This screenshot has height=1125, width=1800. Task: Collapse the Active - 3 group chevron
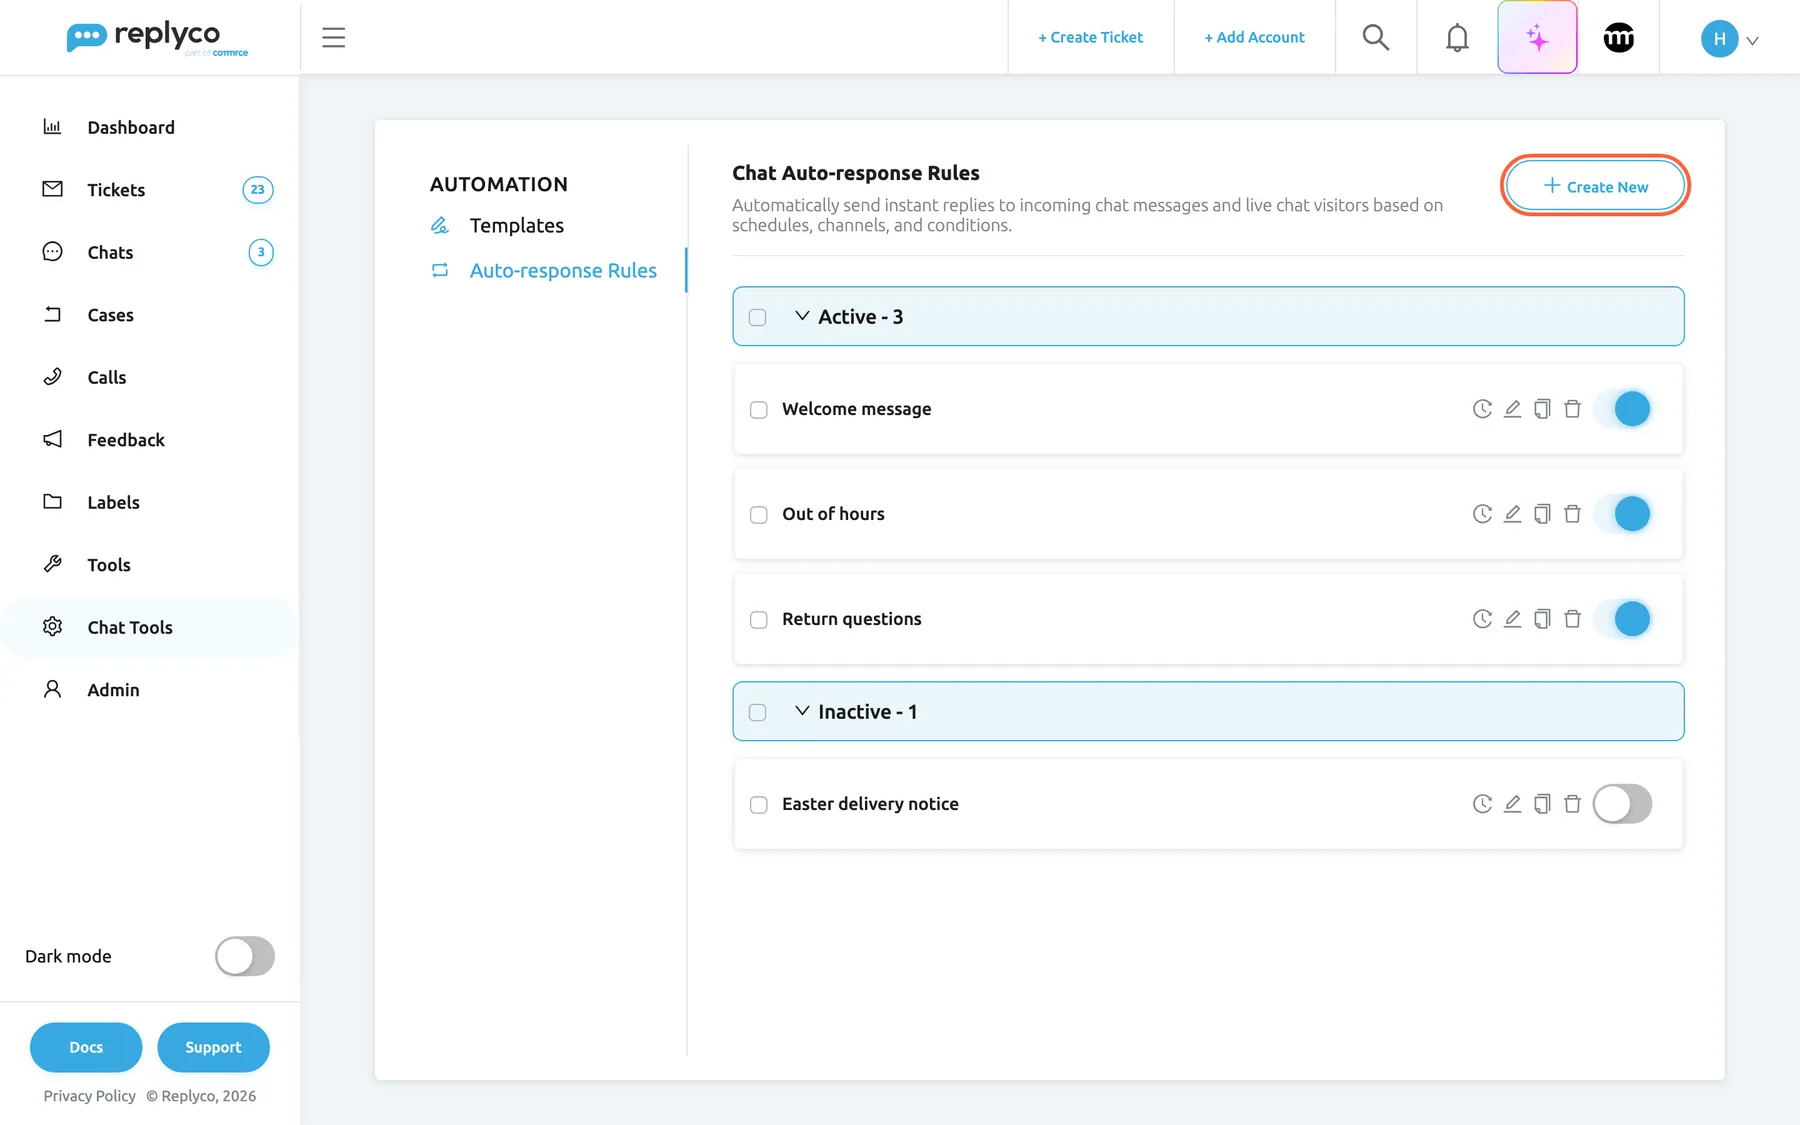[802, 316]
